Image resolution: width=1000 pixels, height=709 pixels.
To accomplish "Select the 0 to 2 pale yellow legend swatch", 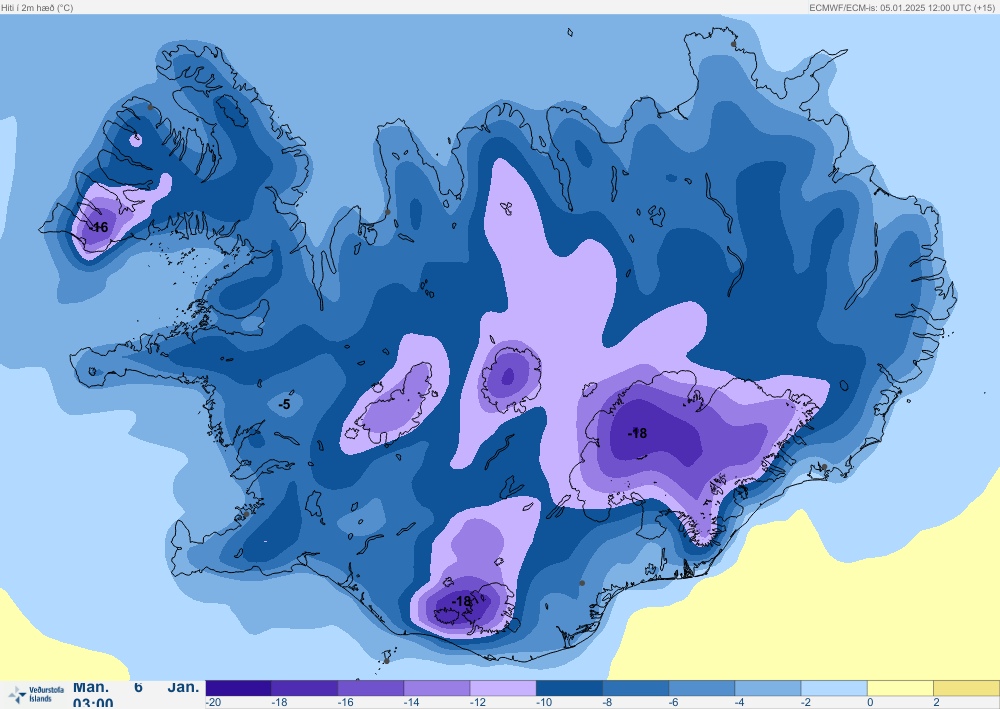I will [x=901, y=688].
